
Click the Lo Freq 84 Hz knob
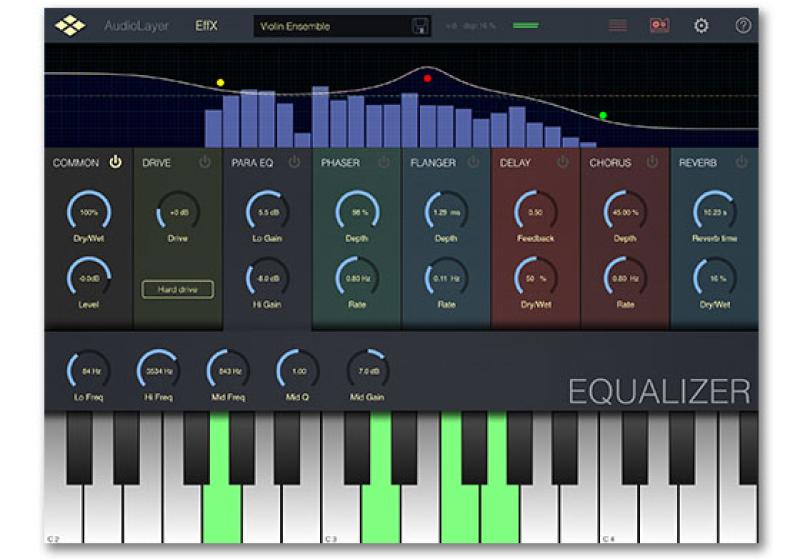pyautogui.click(x=89, y=371)
